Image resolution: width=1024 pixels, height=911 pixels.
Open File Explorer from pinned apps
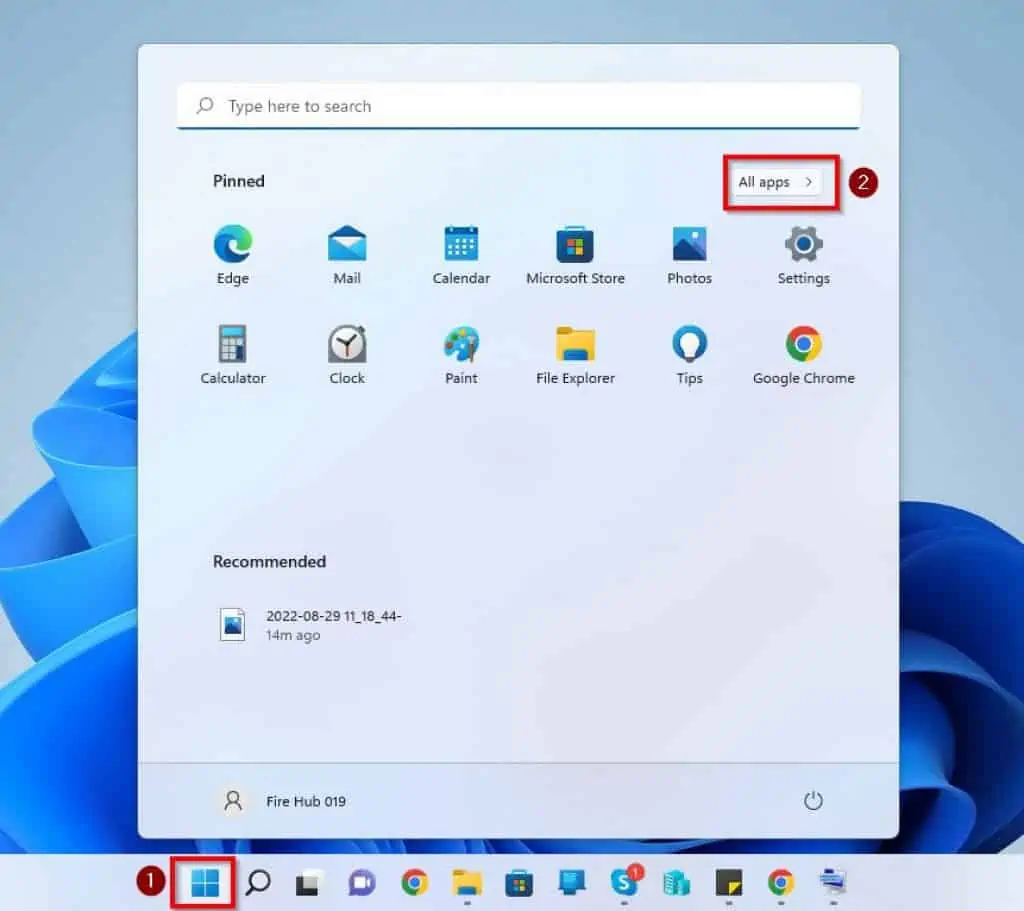click(x=575, y=347)
